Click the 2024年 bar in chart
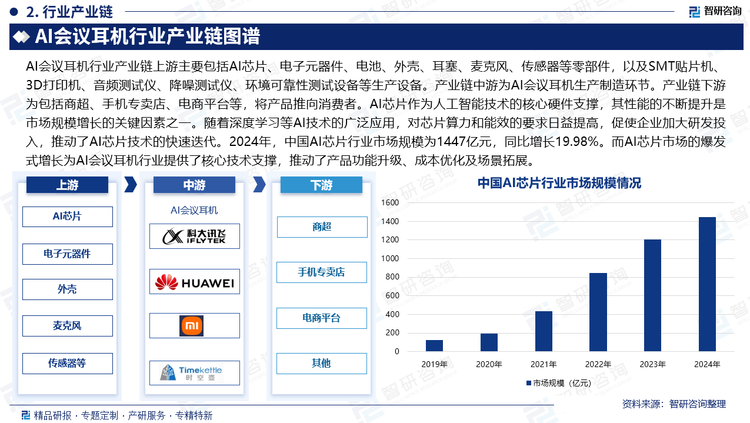The height and width of the screenshot is (423, 750). pyautogui.click(x=707, y=284)
